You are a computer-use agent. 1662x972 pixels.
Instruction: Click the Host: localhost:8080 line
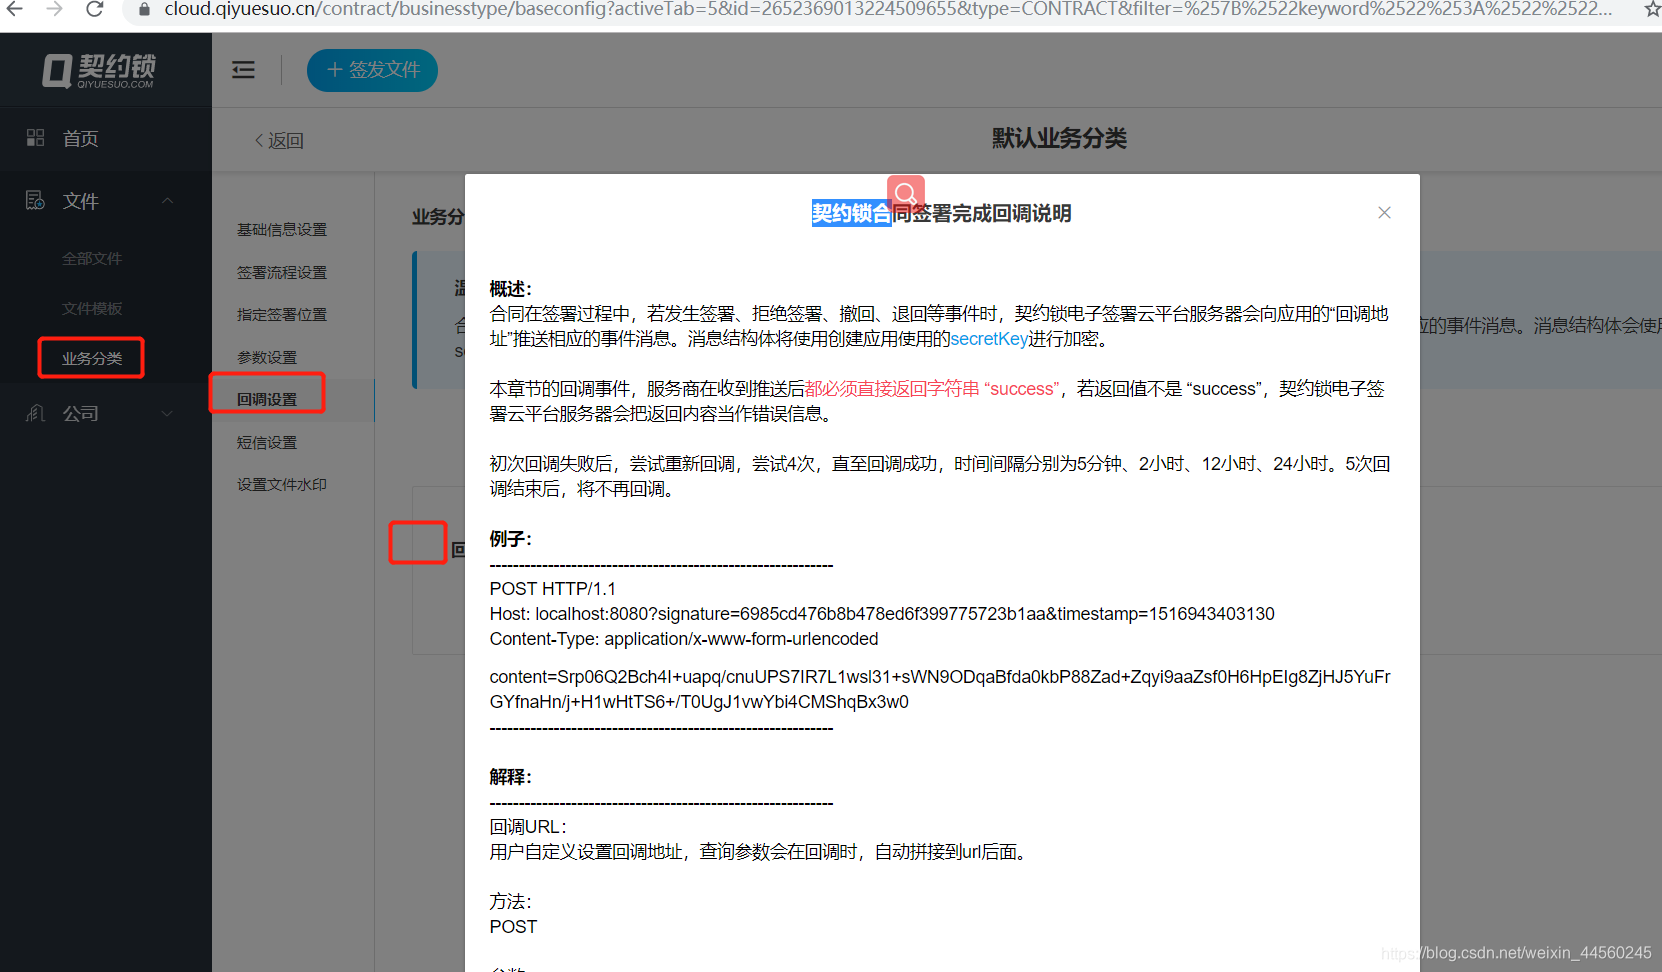pyautogui.click(x=882, y=614)
